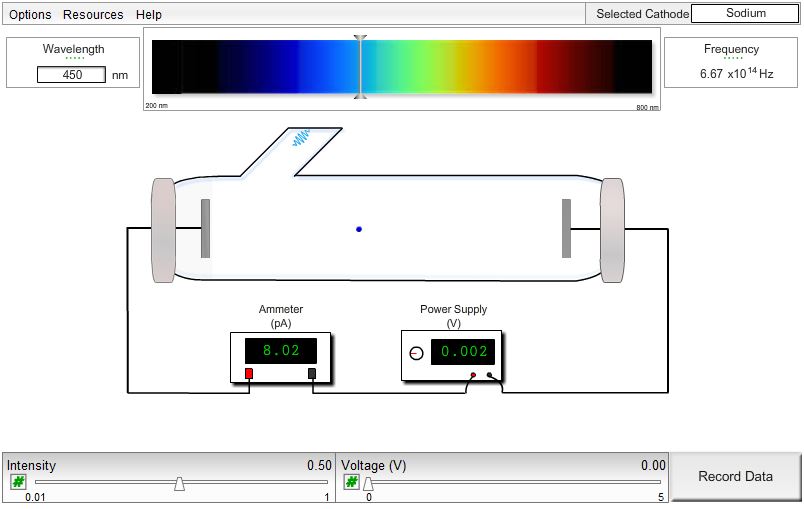Click the ammeter red terminal
This screenshot has width=804, height=509.
click(x=249, y=373)
